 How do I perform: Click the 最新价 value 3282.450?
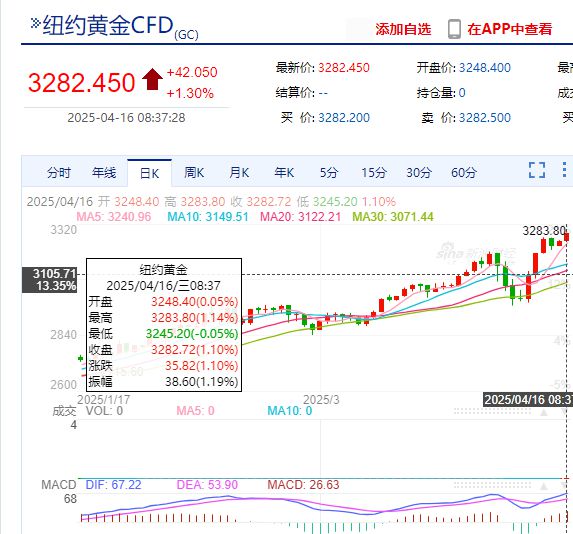click(x=344, y=68)
